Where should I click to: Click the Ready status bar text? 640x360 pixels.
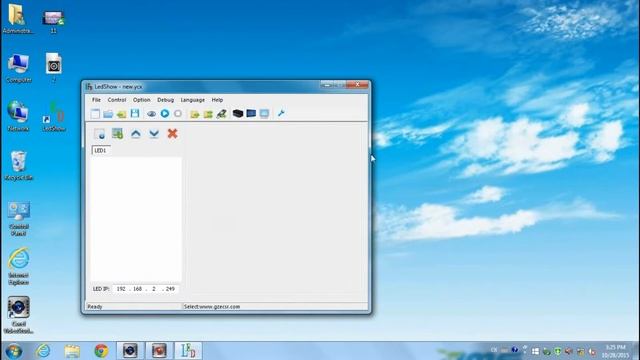[95, 307]
